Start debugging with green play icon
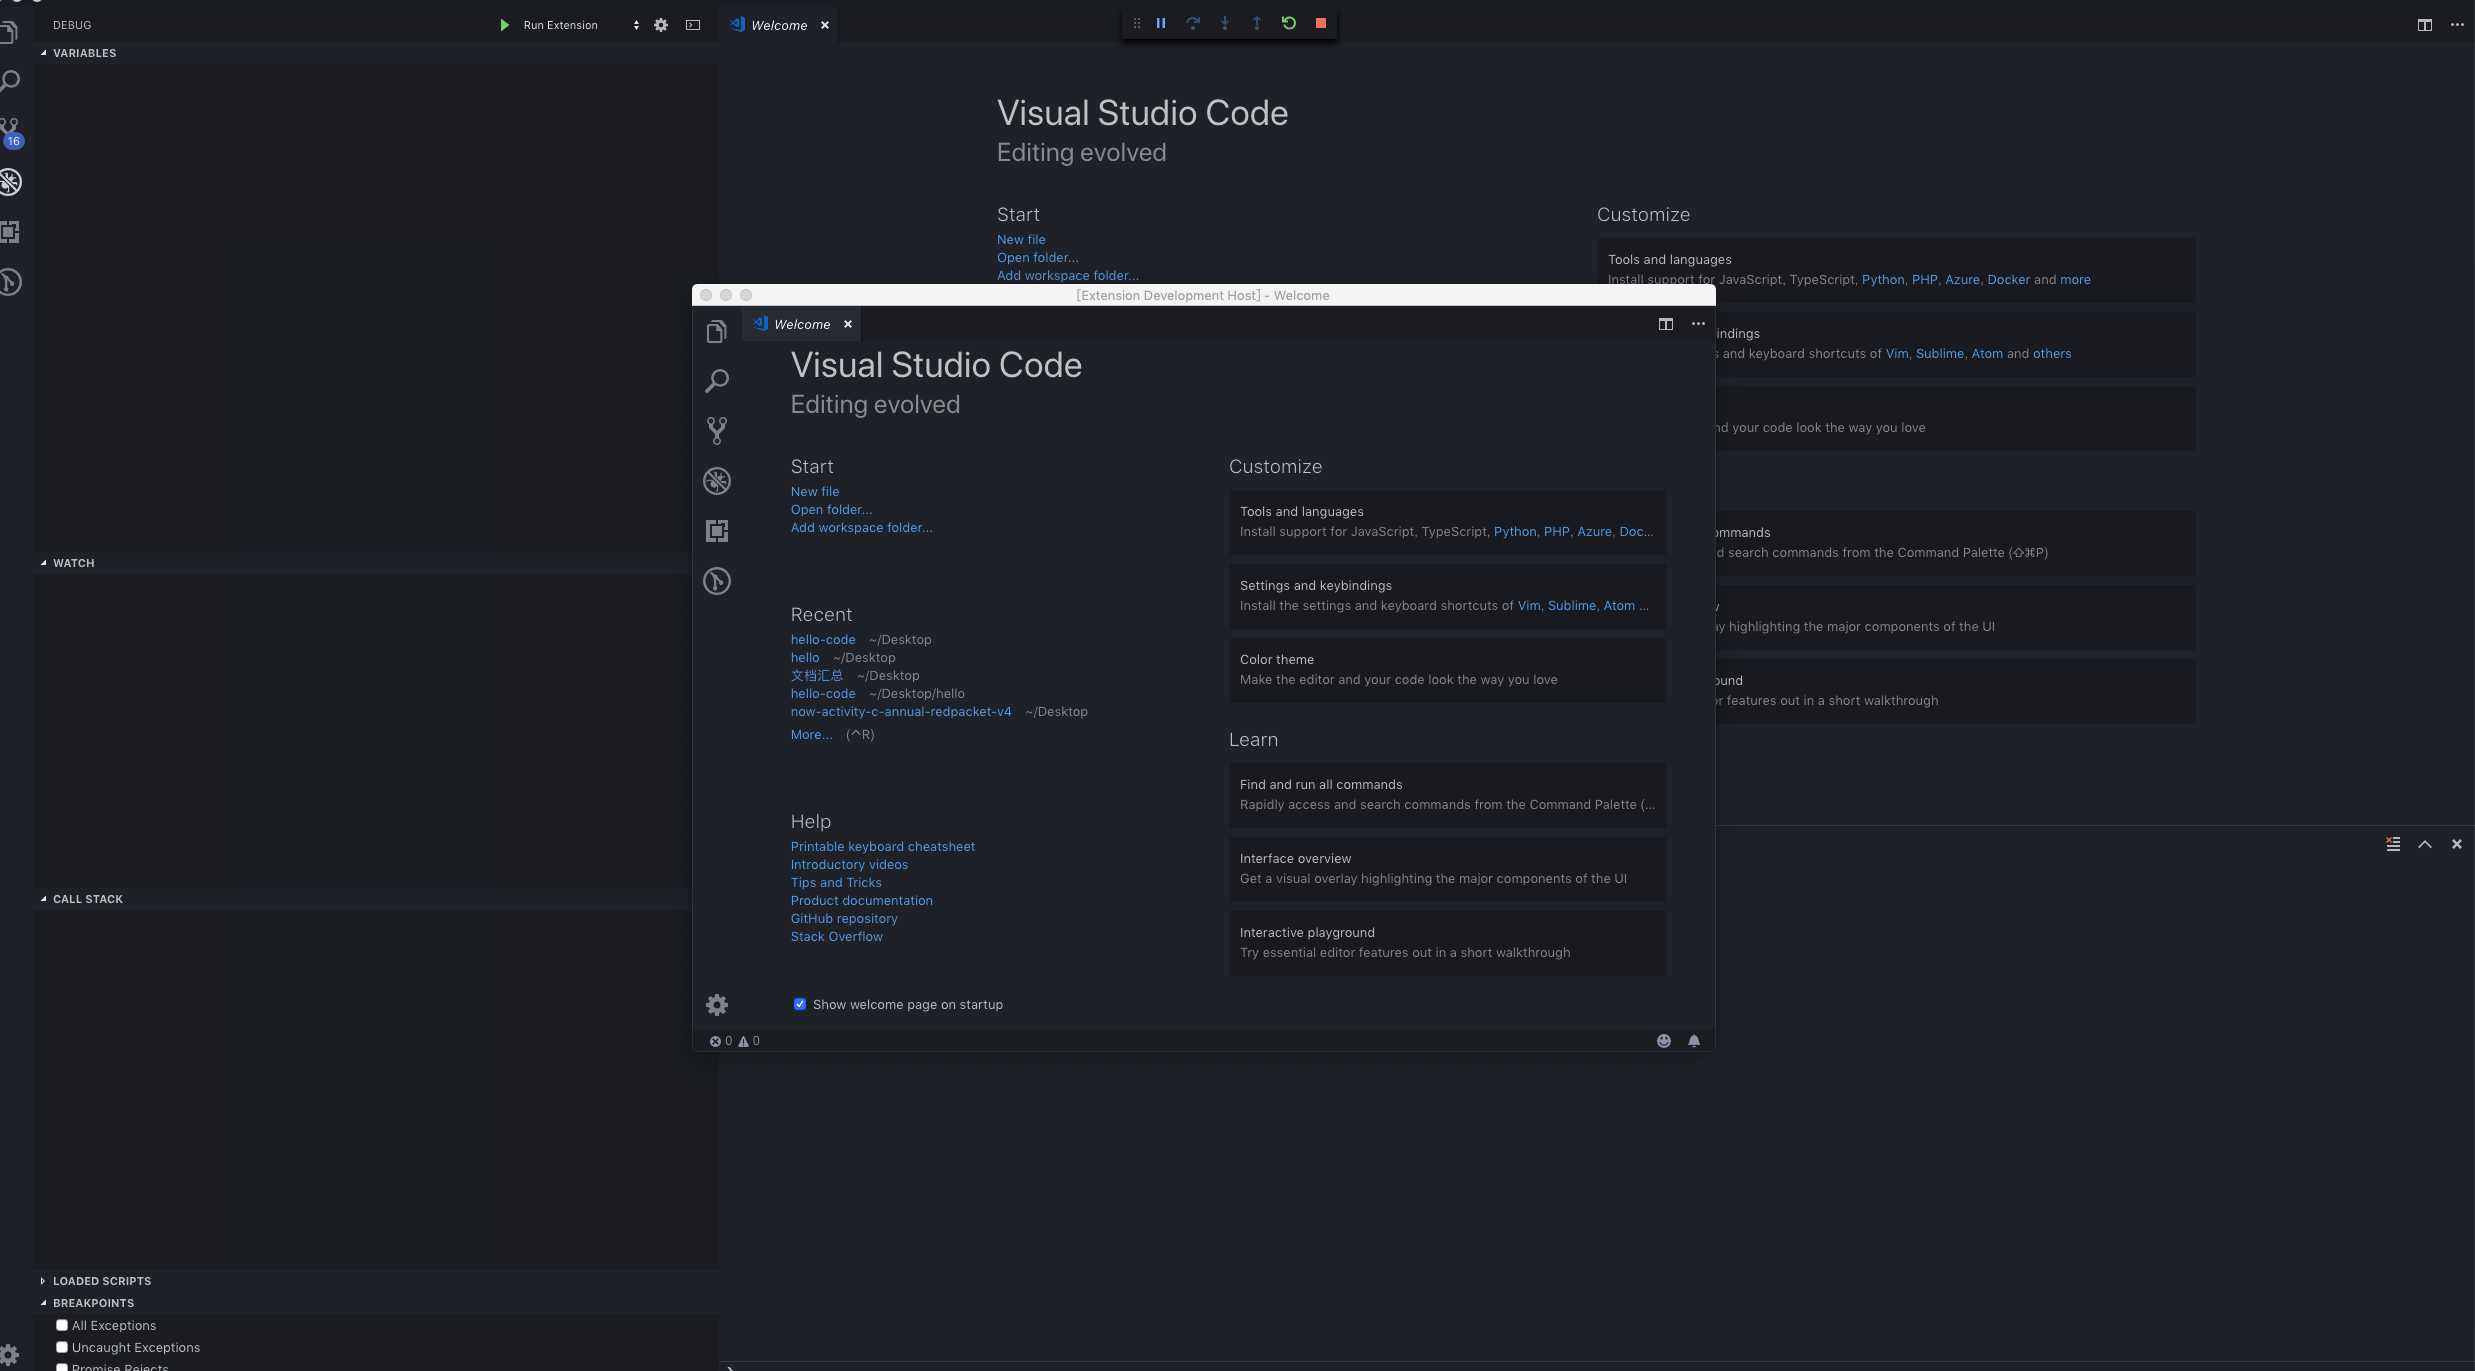This screenshot has width=2475, height=1371. (x=504, y=25)
